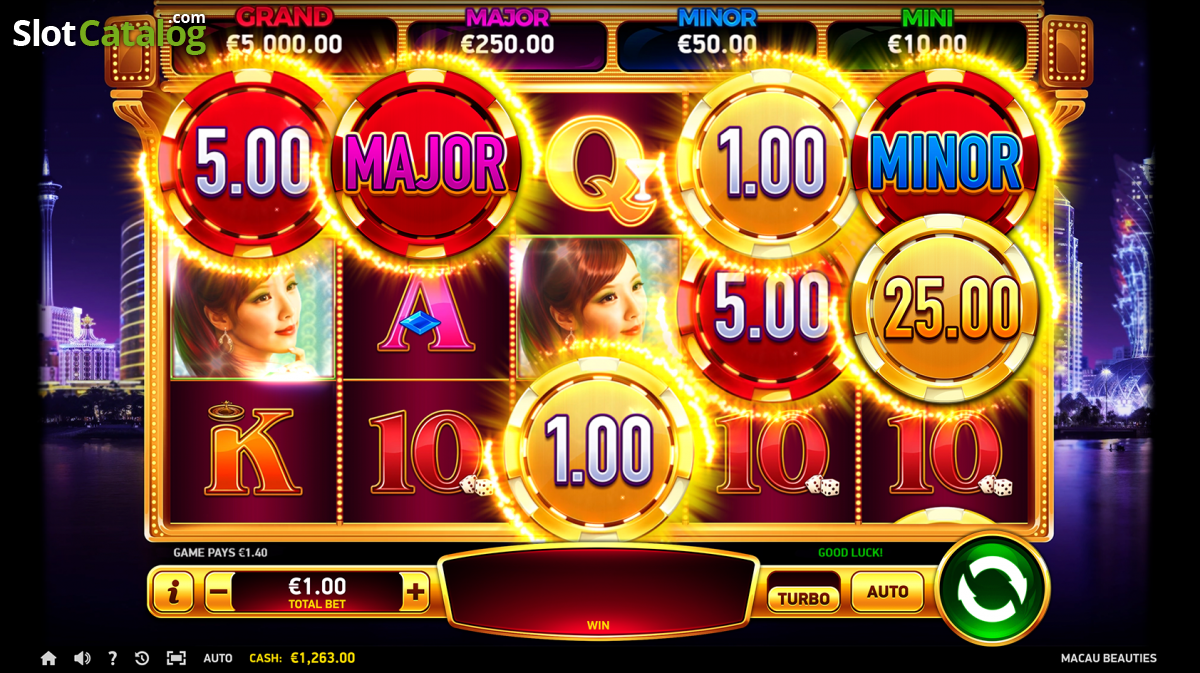Decrease total bet with minus button

pyautogui.click(x=218, y=592)
